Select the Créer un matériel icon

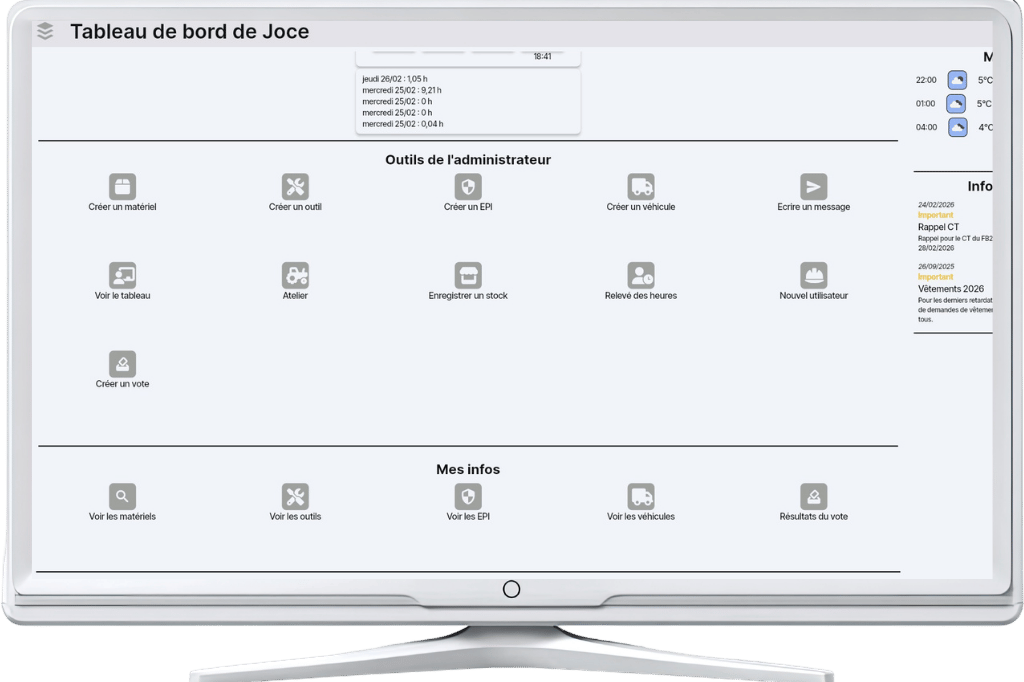(x=121, y=184)
